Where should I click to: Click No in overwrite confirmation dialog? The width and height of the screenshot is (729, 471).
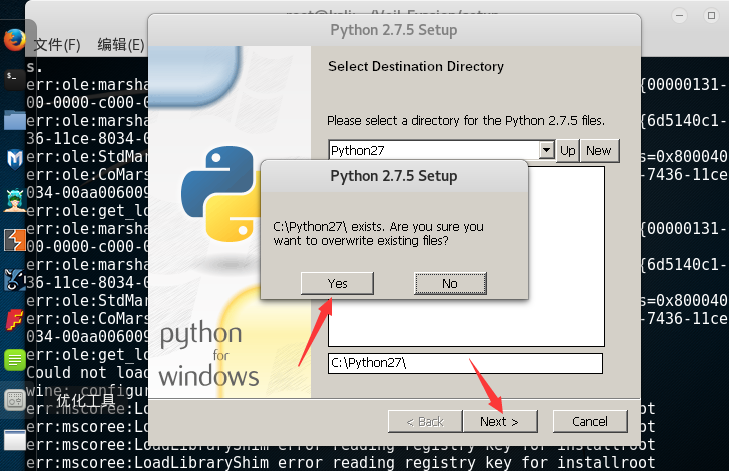point(450,284)
